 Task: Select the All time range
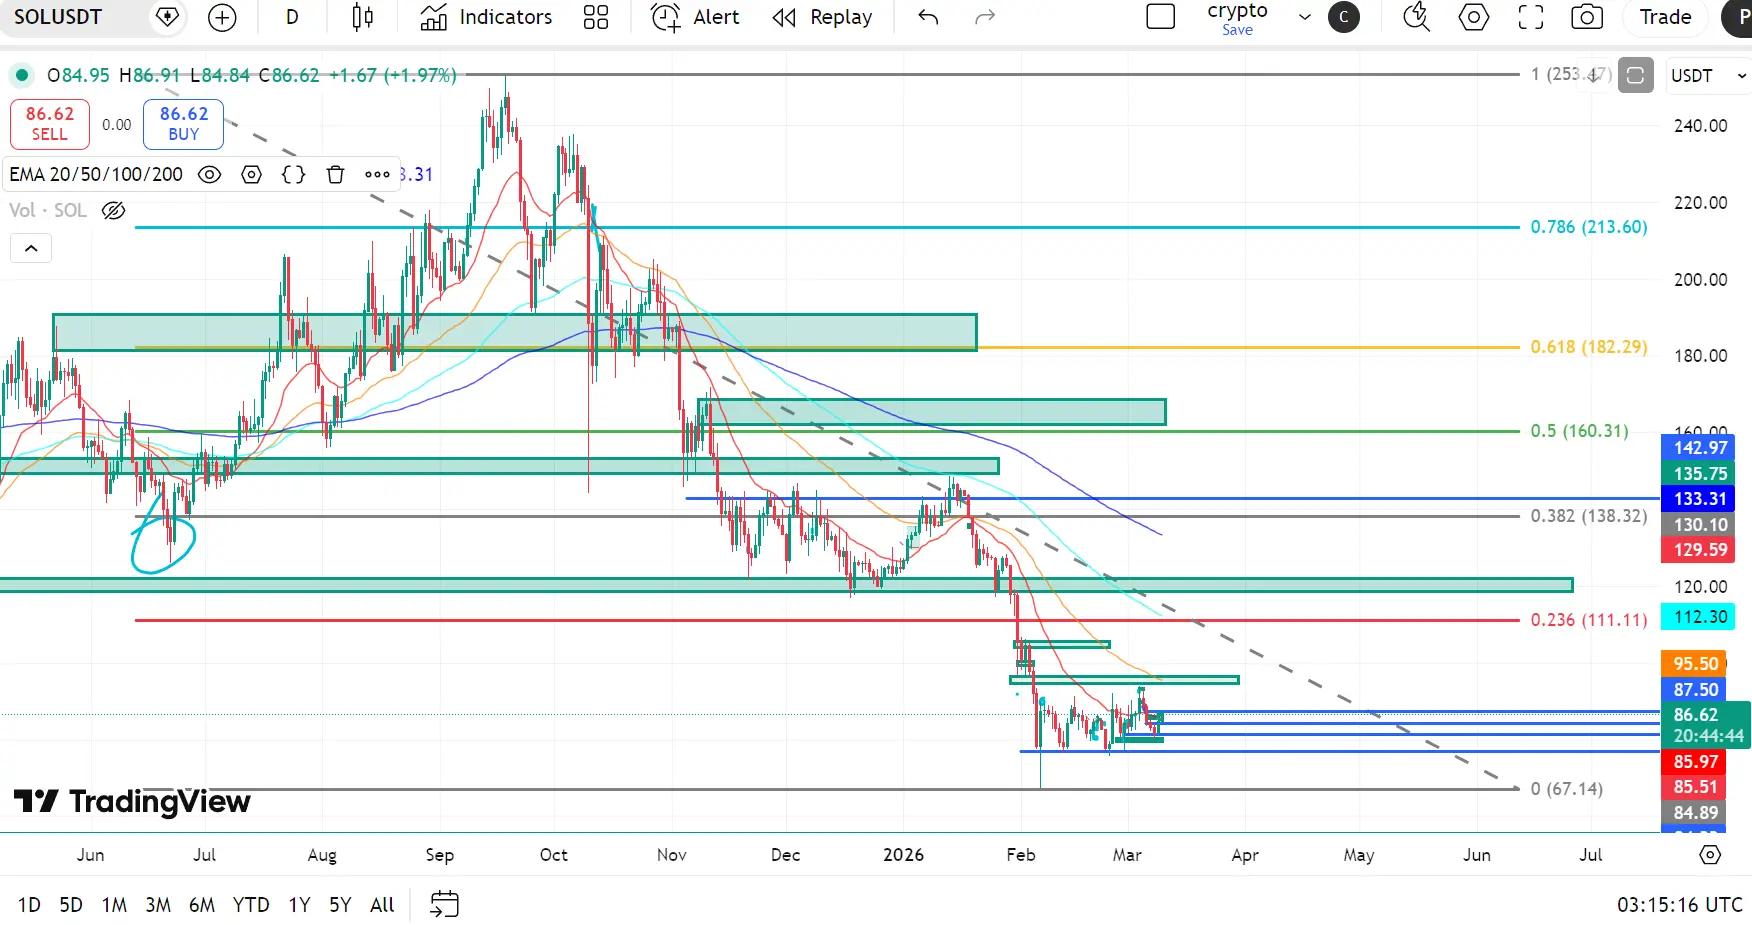[x=382, y=905]
